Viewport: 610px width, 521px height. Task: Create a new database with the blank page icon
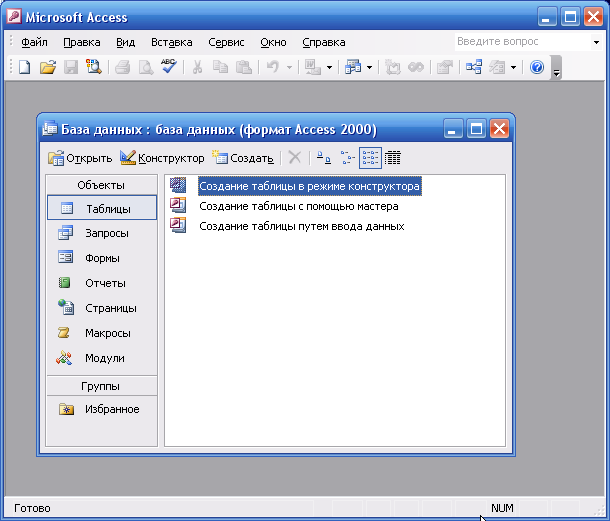[x=25, y=67]
